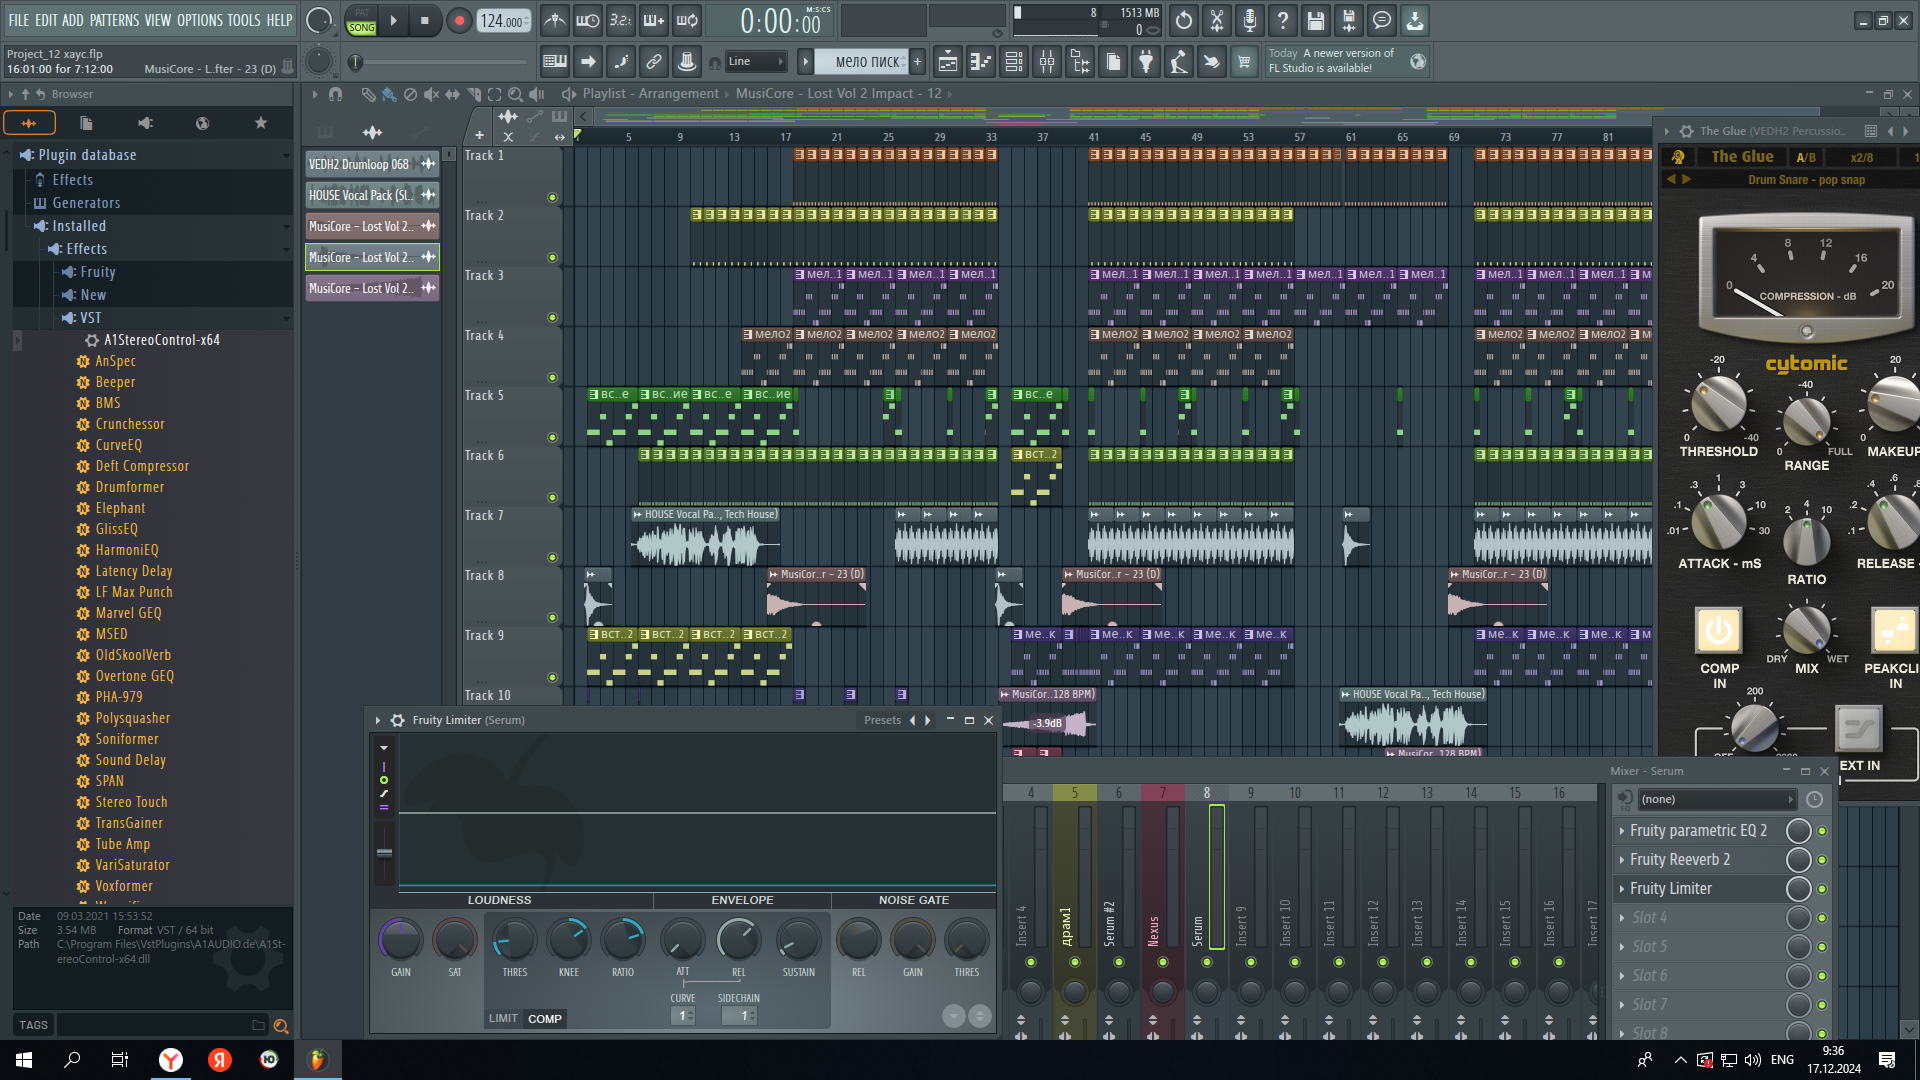This screenshot has height=1080, width=1920.
Task: Open the OPTIONS menu
Action: coord(199,20)
